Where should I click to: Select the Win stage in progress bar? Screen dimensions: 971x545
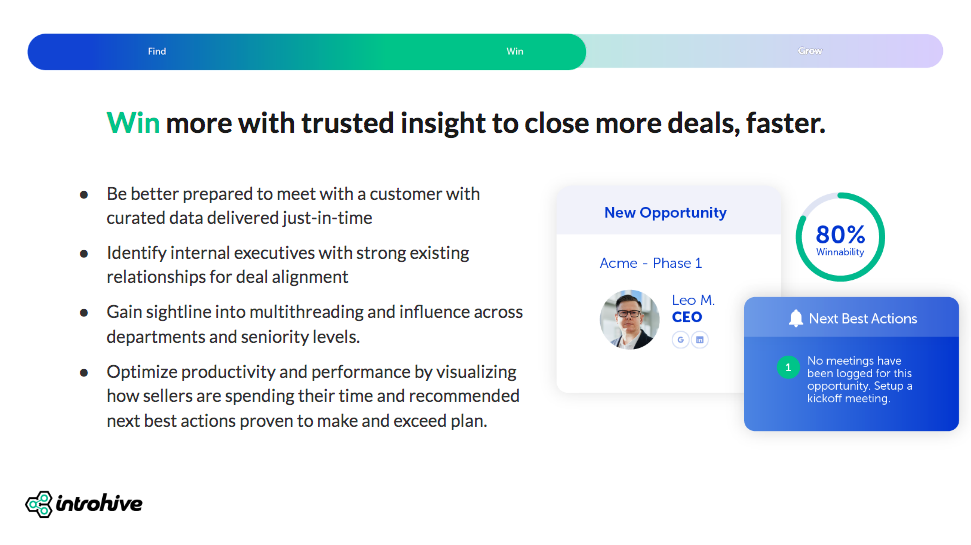(515, 52)
